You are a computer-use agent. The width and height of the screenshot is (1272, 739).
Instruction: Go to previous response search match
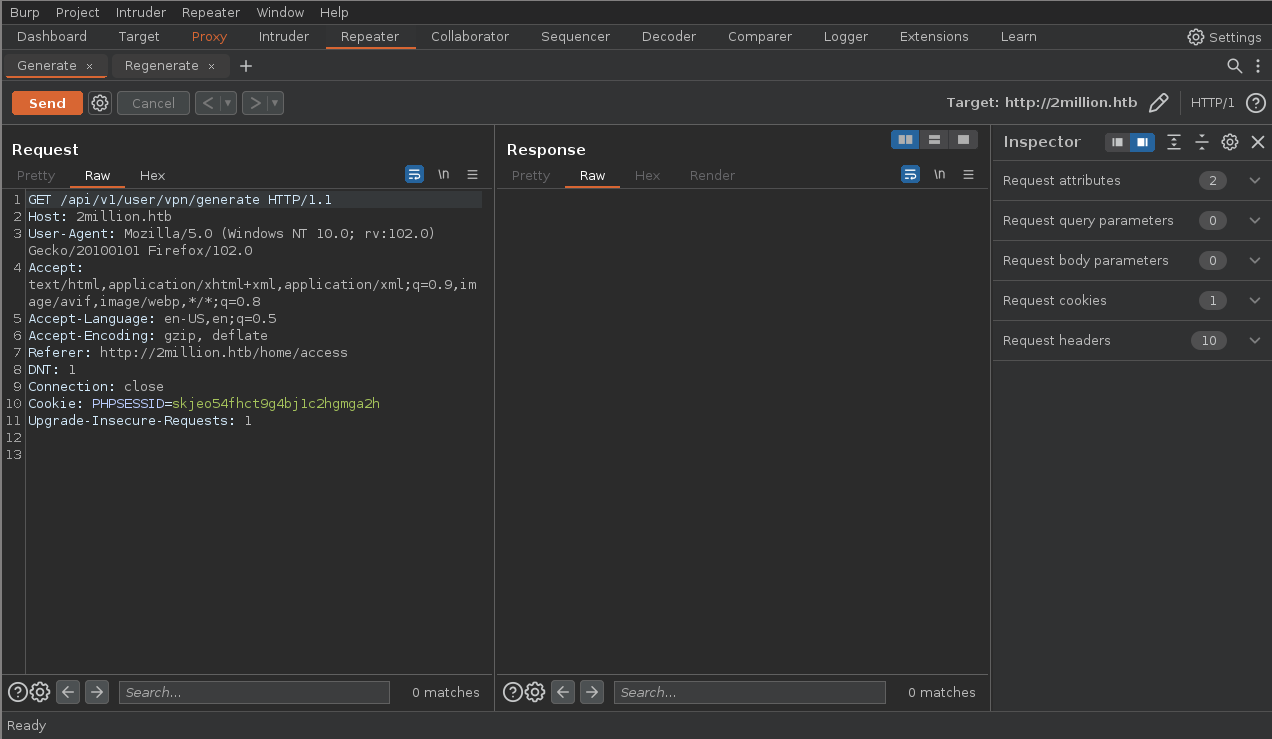point(563,692)
